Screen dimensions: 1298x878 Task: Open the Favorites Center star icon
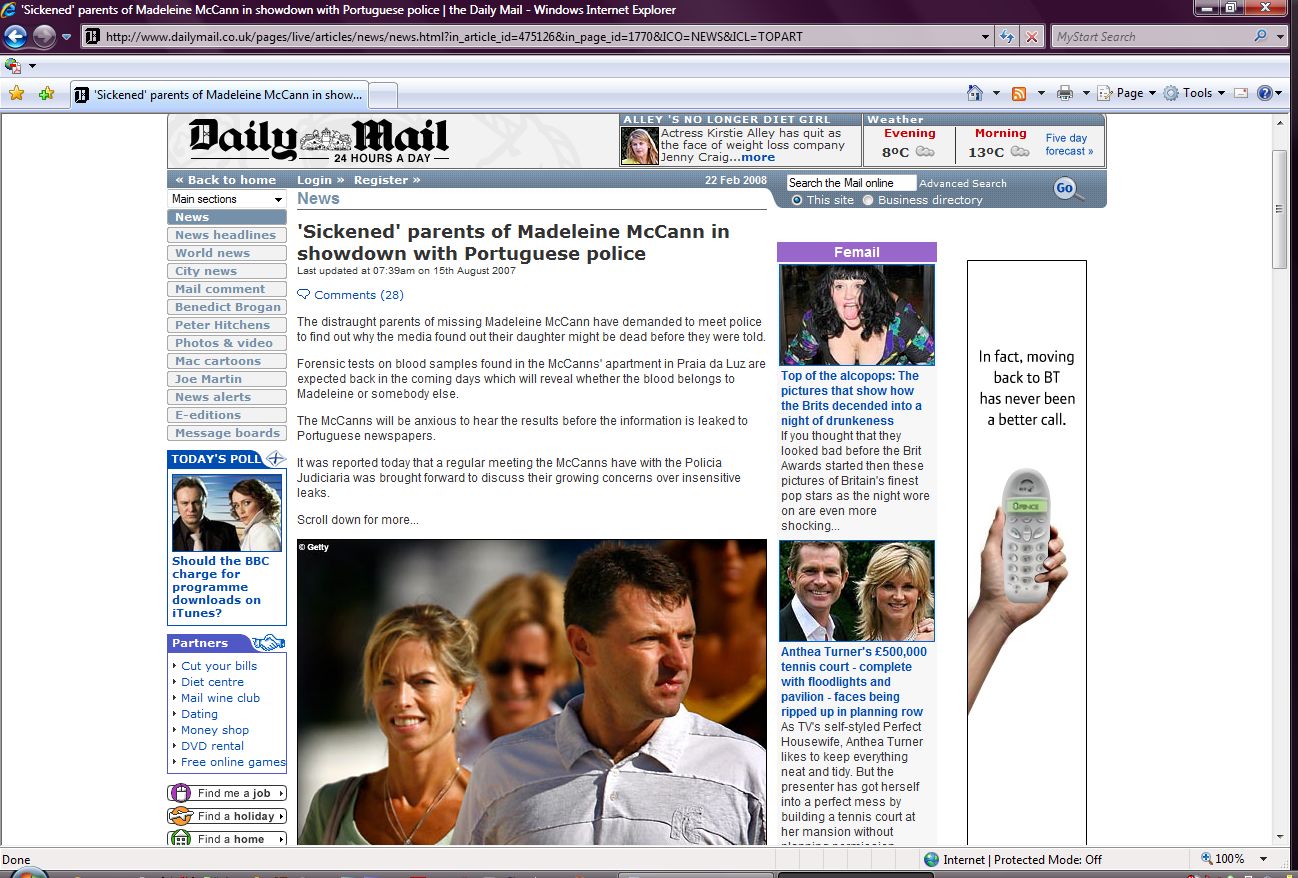(16, 94)
